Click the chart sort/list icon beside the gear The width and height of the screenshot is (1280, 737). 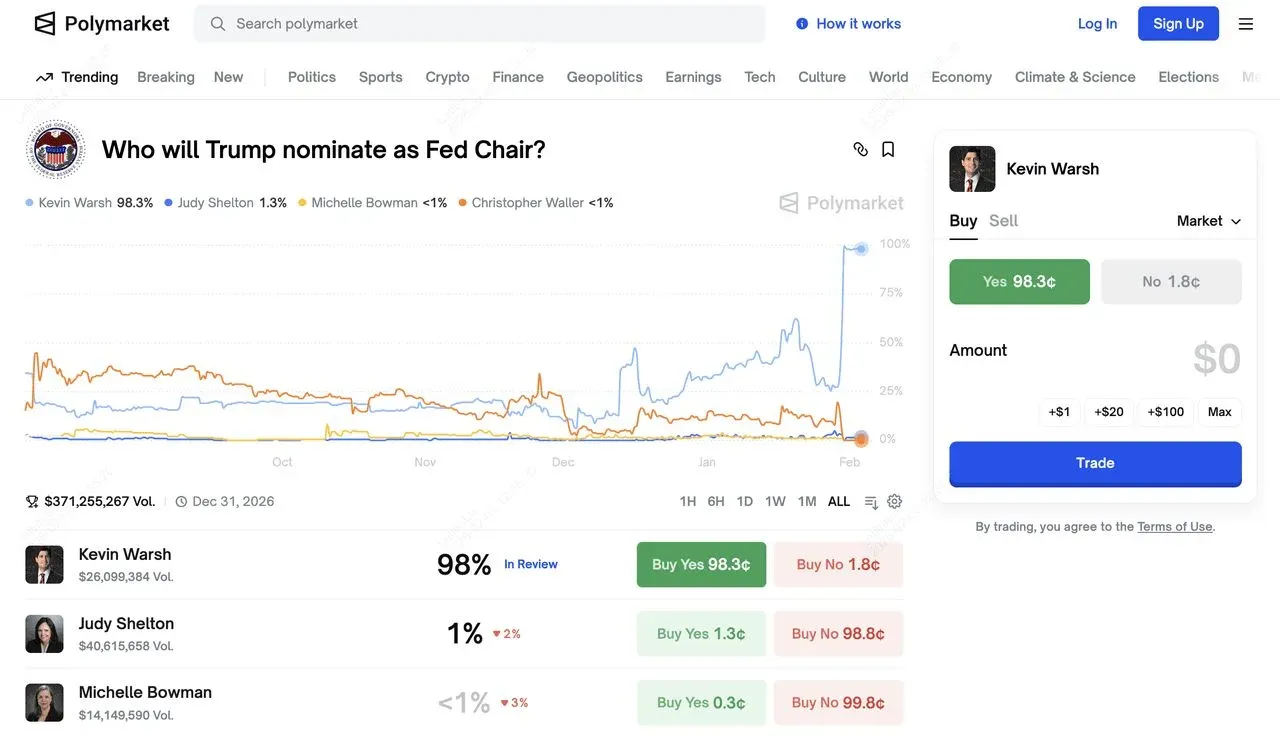tap(869, 500)
